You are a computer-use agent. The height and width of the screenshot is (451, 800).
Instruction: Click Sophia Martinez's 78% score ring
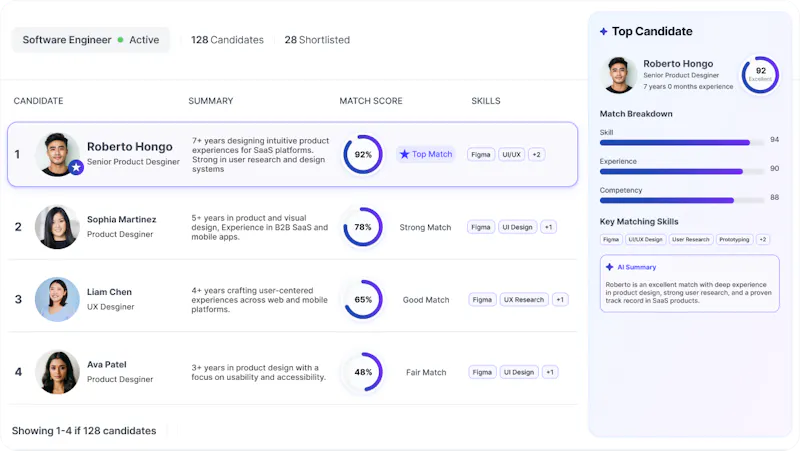click(363, 227)
